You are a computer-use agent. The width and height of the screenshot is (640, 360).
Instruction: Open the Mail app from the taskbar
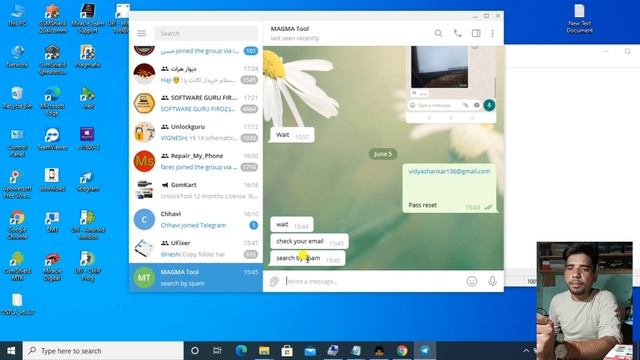pyautogui.click(x=310, y=351)
